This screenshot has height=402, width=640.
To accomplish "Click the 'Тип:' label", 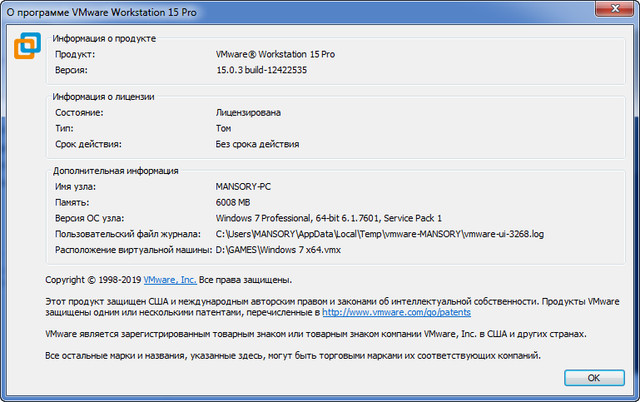I will pos(64,129).
